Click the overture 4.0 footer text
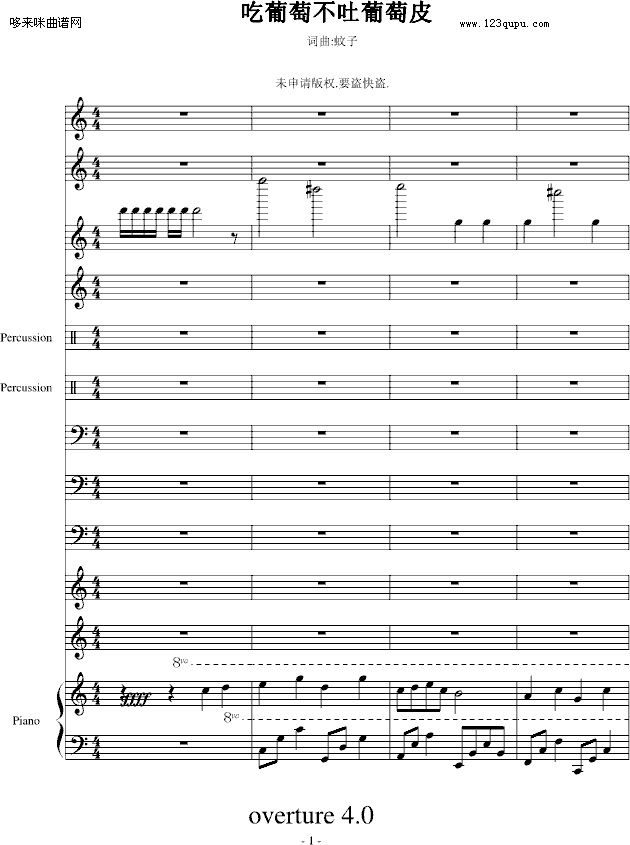Screen dimensions: 630x845 coord(311,814)
